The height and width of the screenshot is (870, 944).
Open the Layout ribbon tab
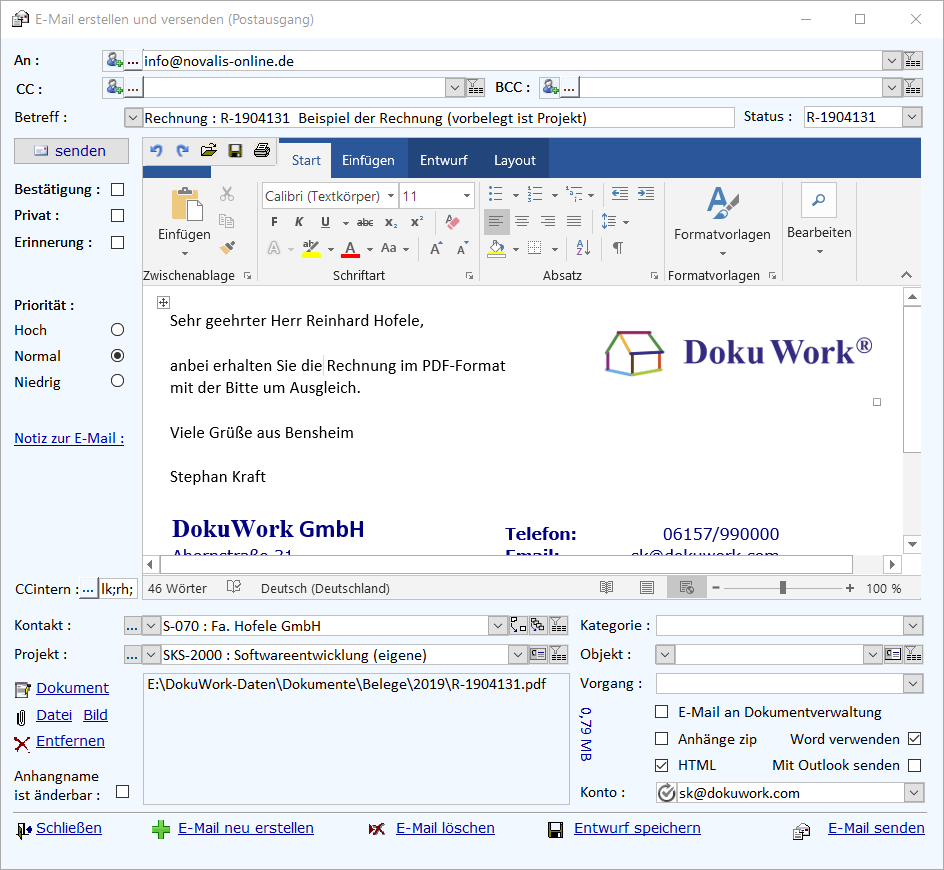pyautogui.click(x=514, y=160)
